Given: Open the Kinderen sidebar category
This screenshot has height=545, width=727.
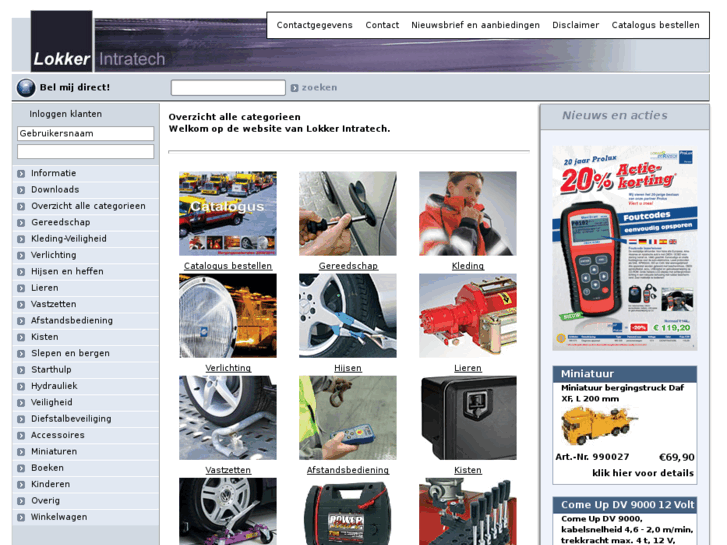Looking at the screenshot, I should click(51, 484).
